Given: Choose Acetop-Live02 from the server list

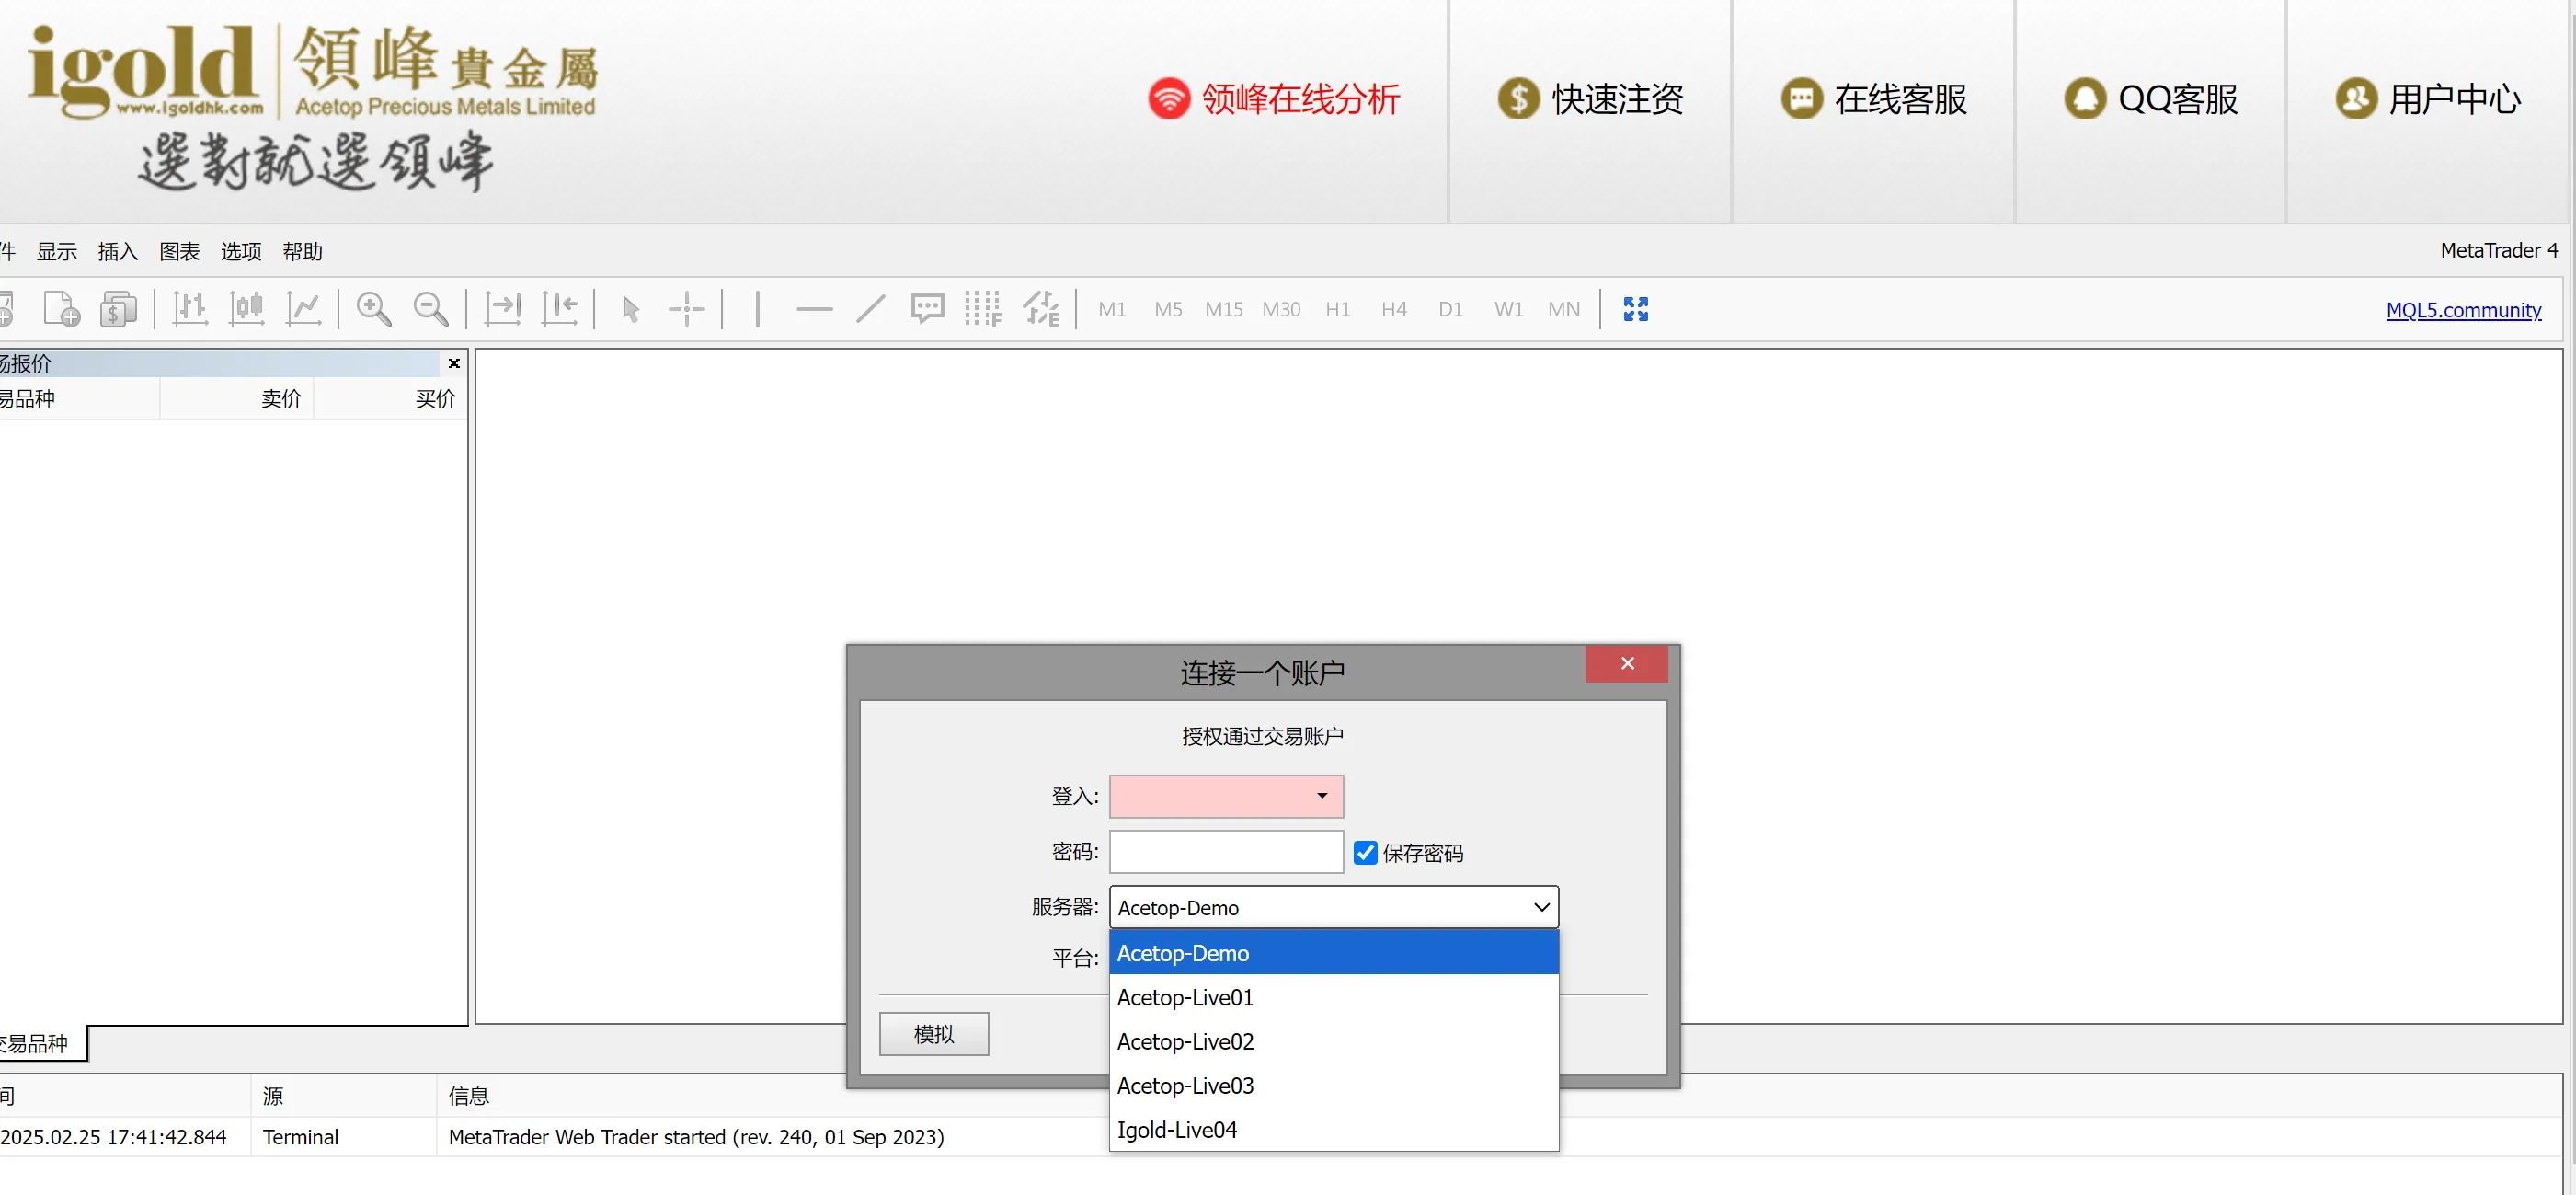Looking at the screenshot, I should click(1334, 1041).
